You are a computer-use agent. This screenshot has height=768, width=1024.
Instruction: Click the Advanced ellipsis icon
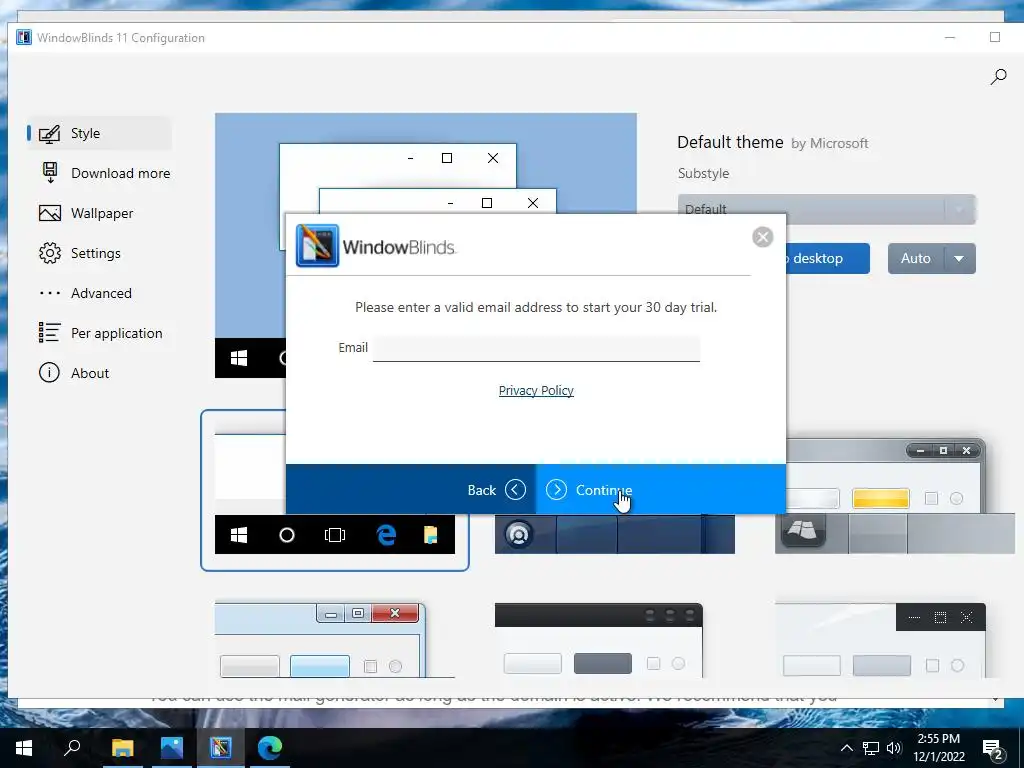[x=50, y=293]
